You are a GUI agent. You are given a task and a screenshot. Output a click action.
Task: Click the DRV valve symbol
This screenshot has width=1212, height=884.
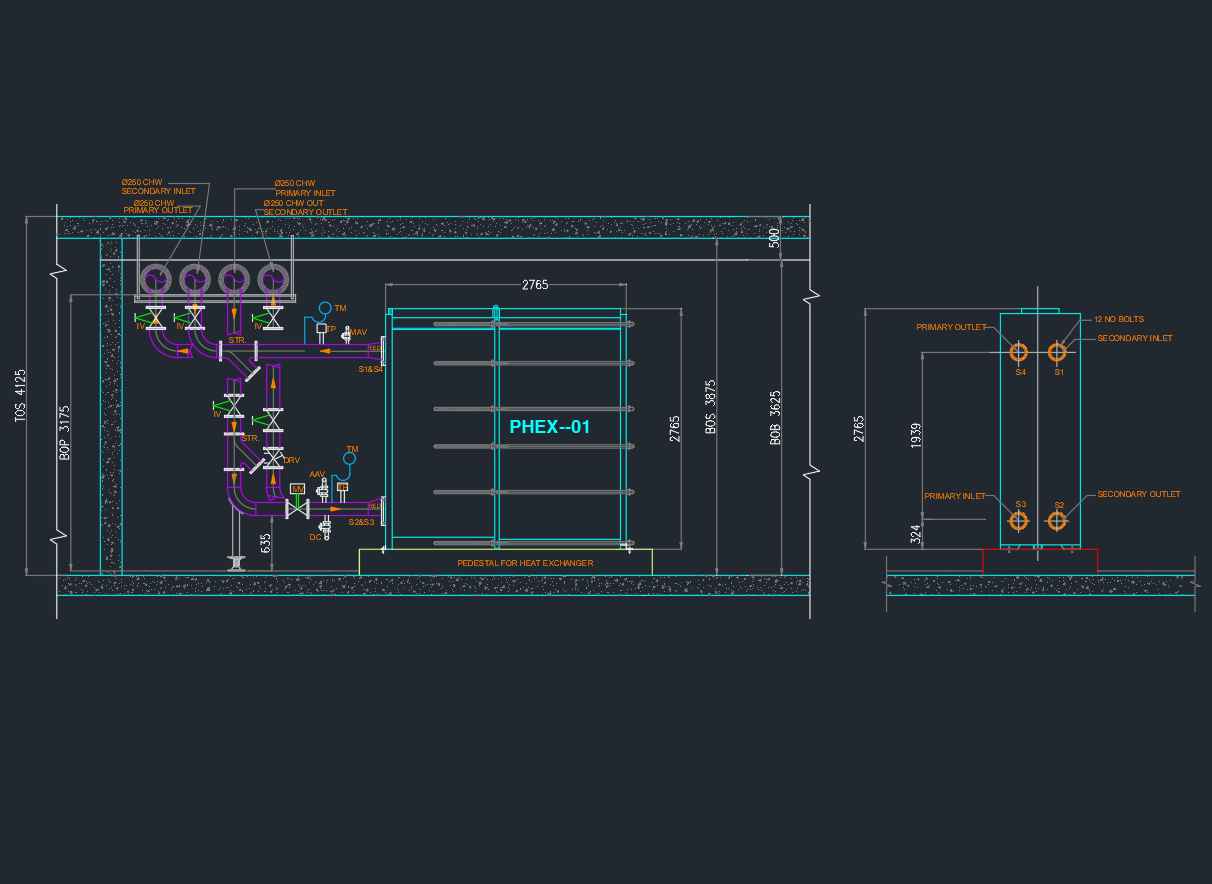(x=272, y=460)
